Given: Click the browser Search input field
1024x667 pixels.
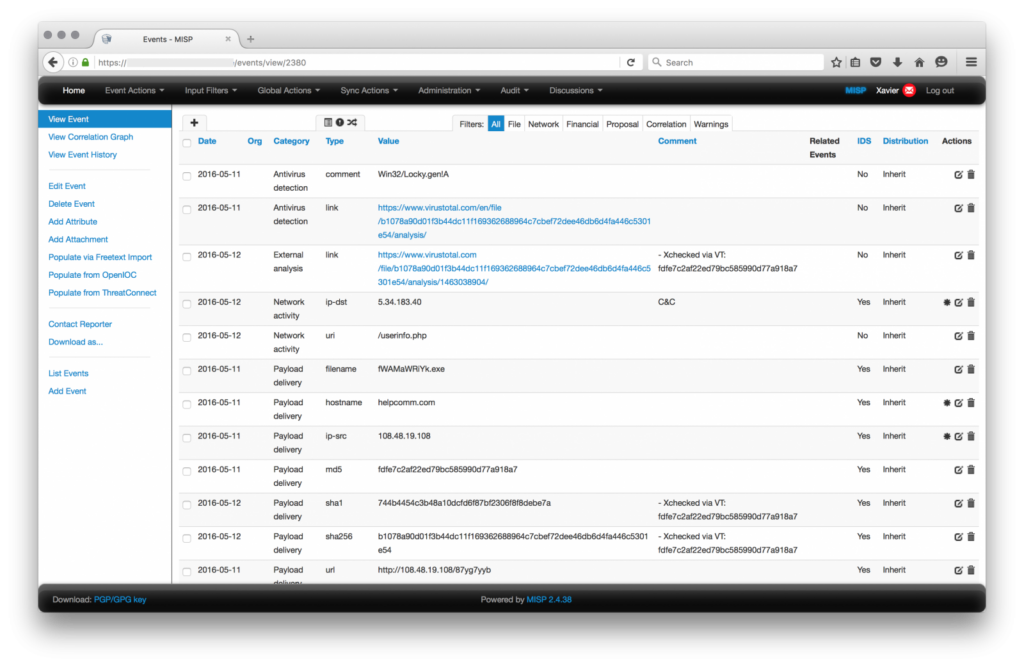Looking at the screenshot, I should (x=735, y=62).
